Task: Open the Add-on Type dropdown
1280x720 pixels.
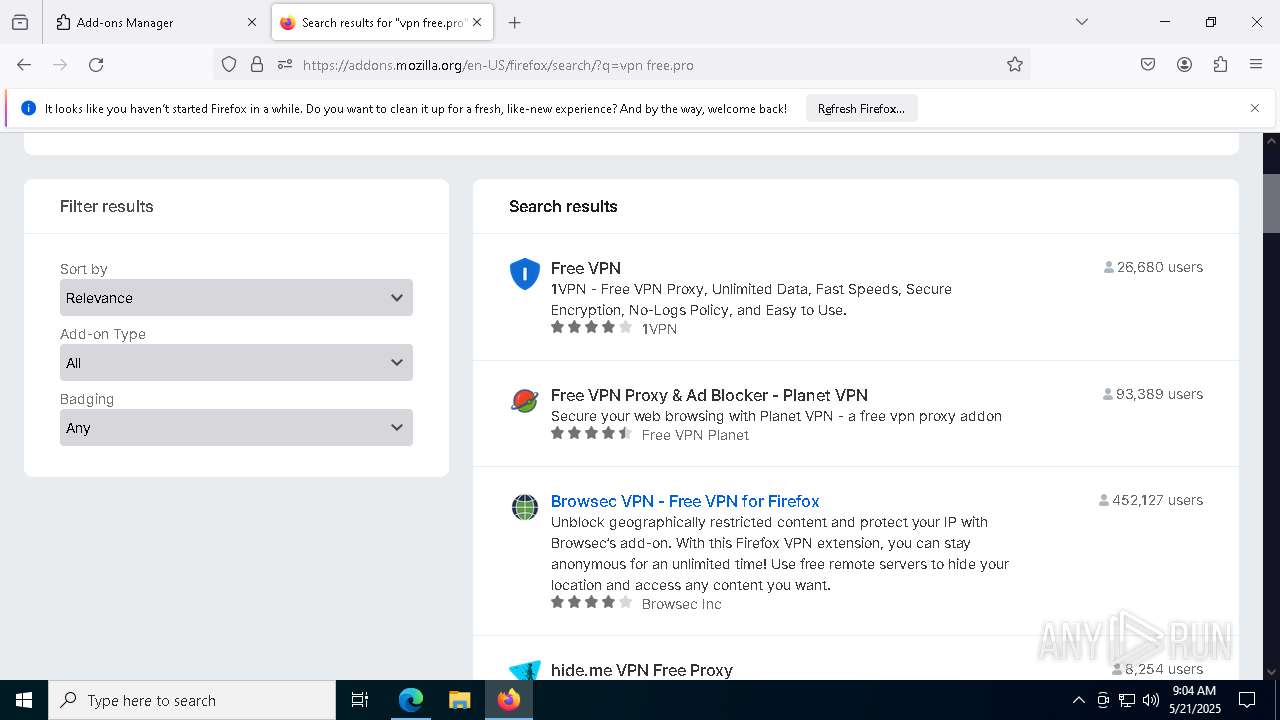Action: pyautogui.click(x=236, y=363)
